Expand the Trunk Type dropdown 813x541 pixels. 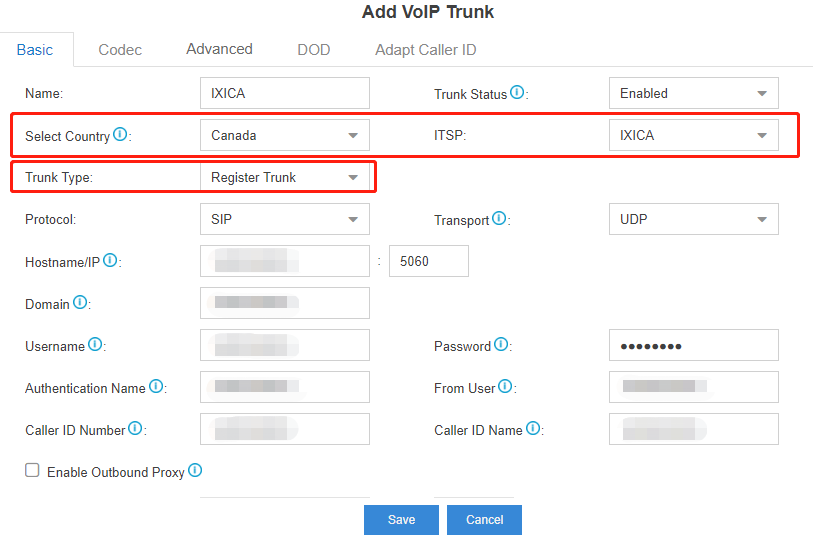pyautogui.click(x=284, y=177)
